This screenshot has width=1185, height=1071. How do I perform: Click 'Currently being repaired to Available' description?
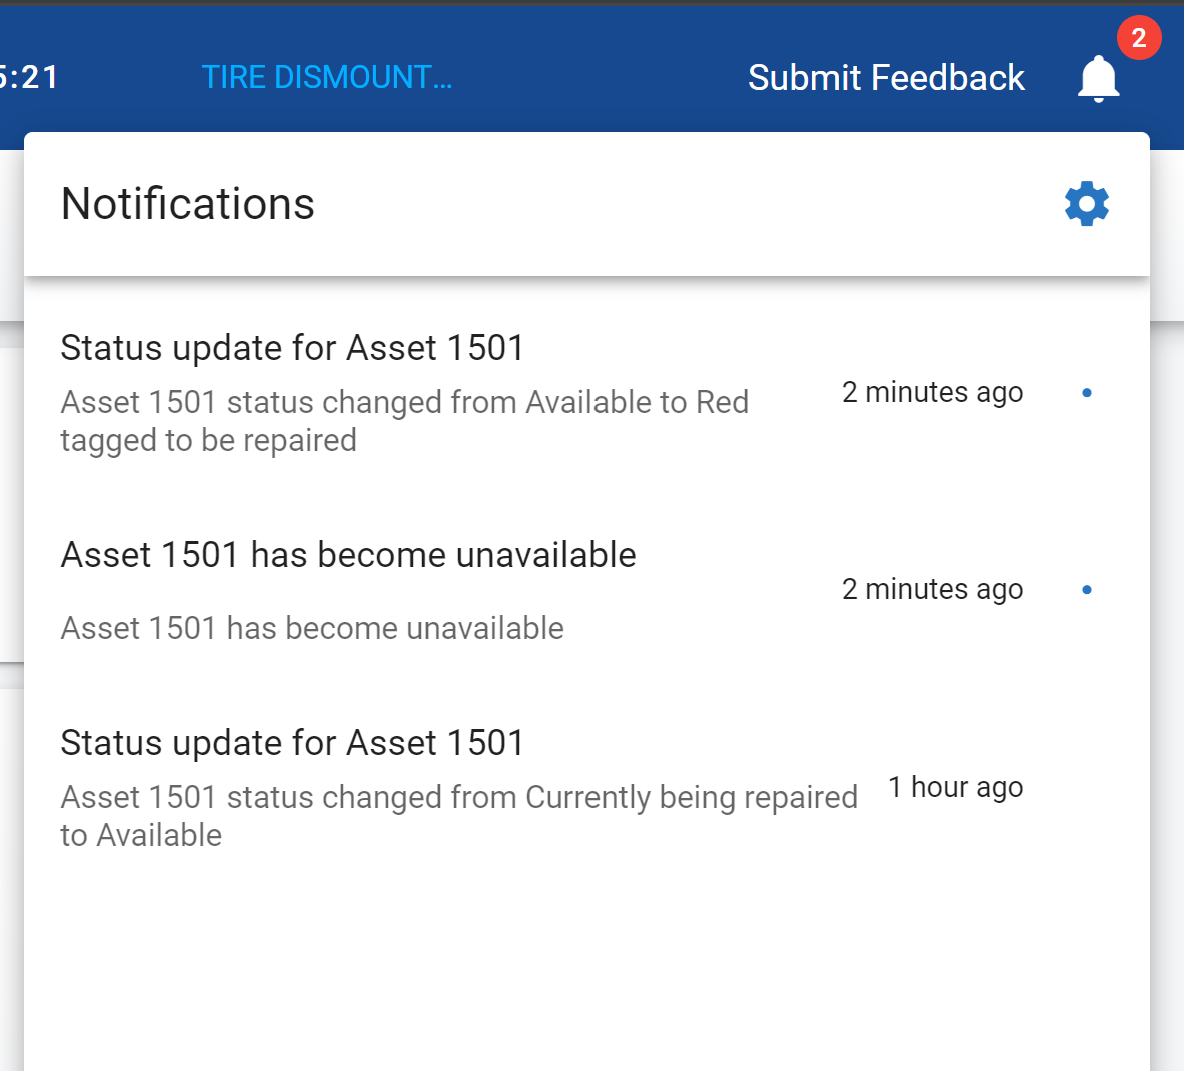[458, 816]
